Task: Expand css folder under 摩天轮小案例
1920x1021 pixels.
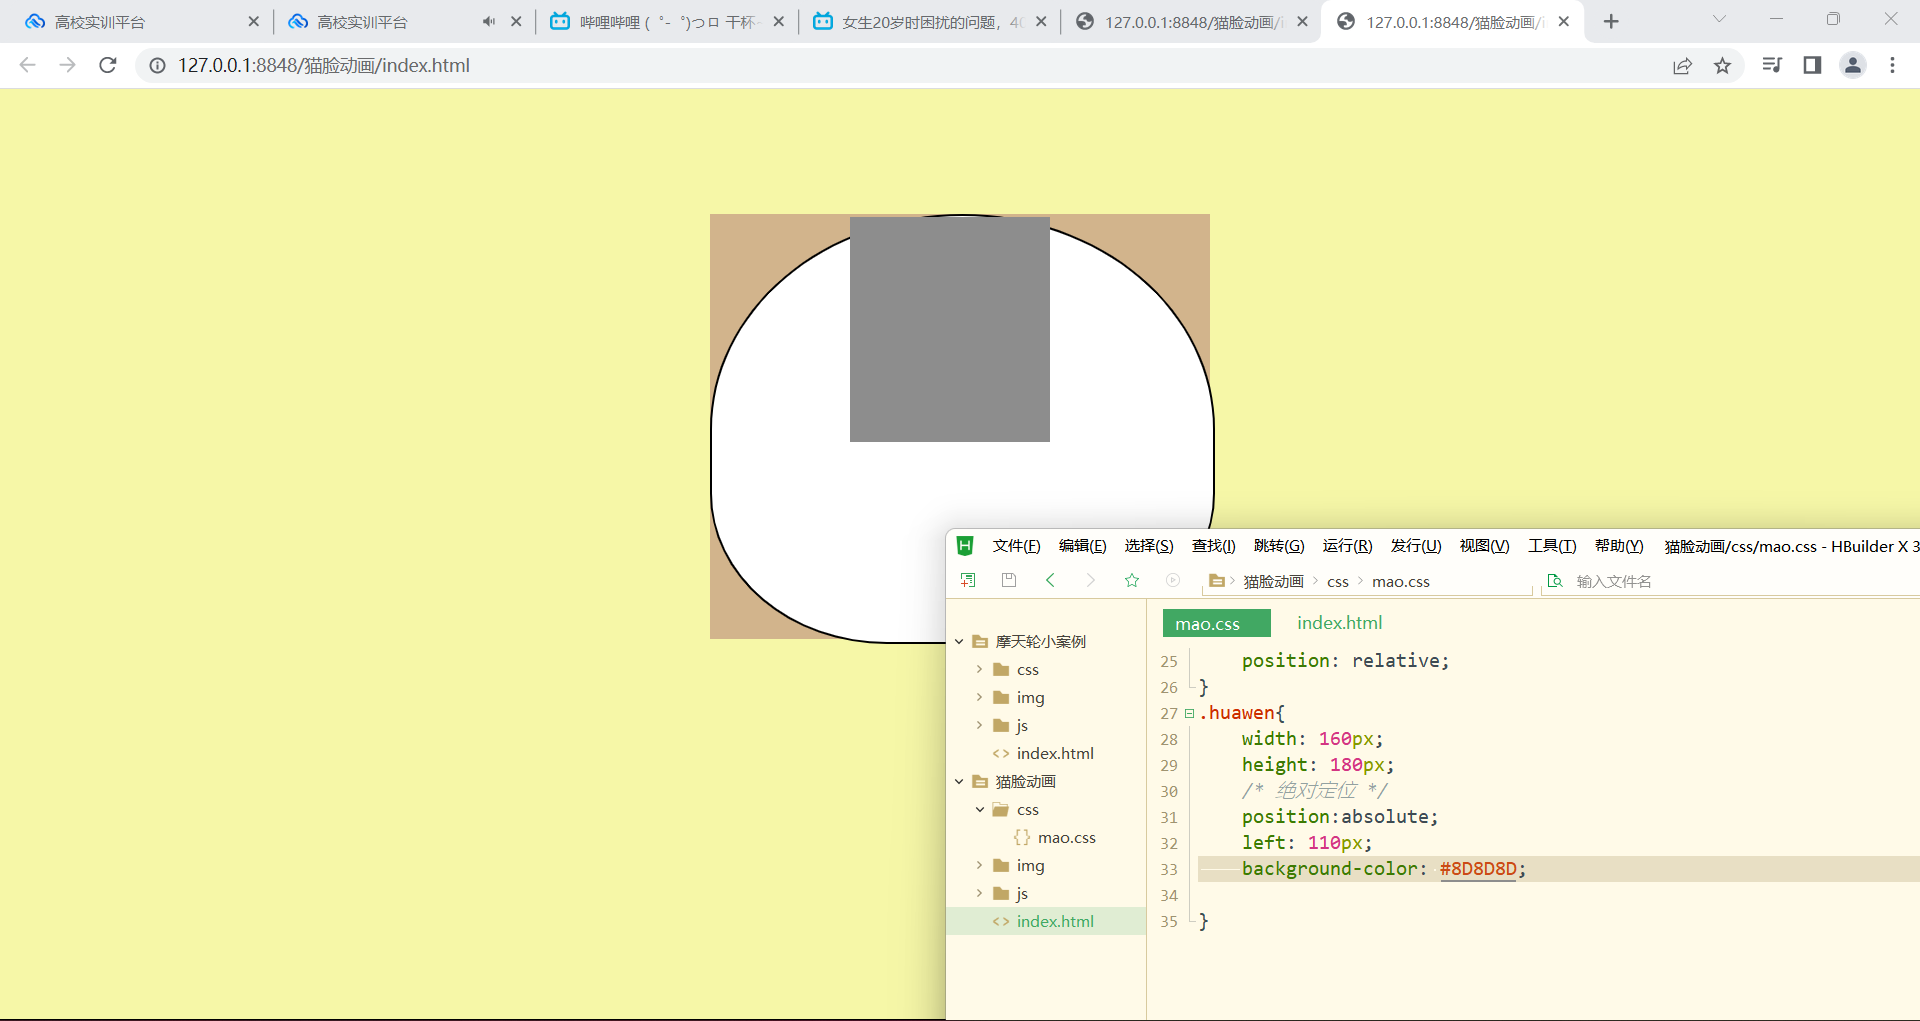Action: (x=980, y=669)
